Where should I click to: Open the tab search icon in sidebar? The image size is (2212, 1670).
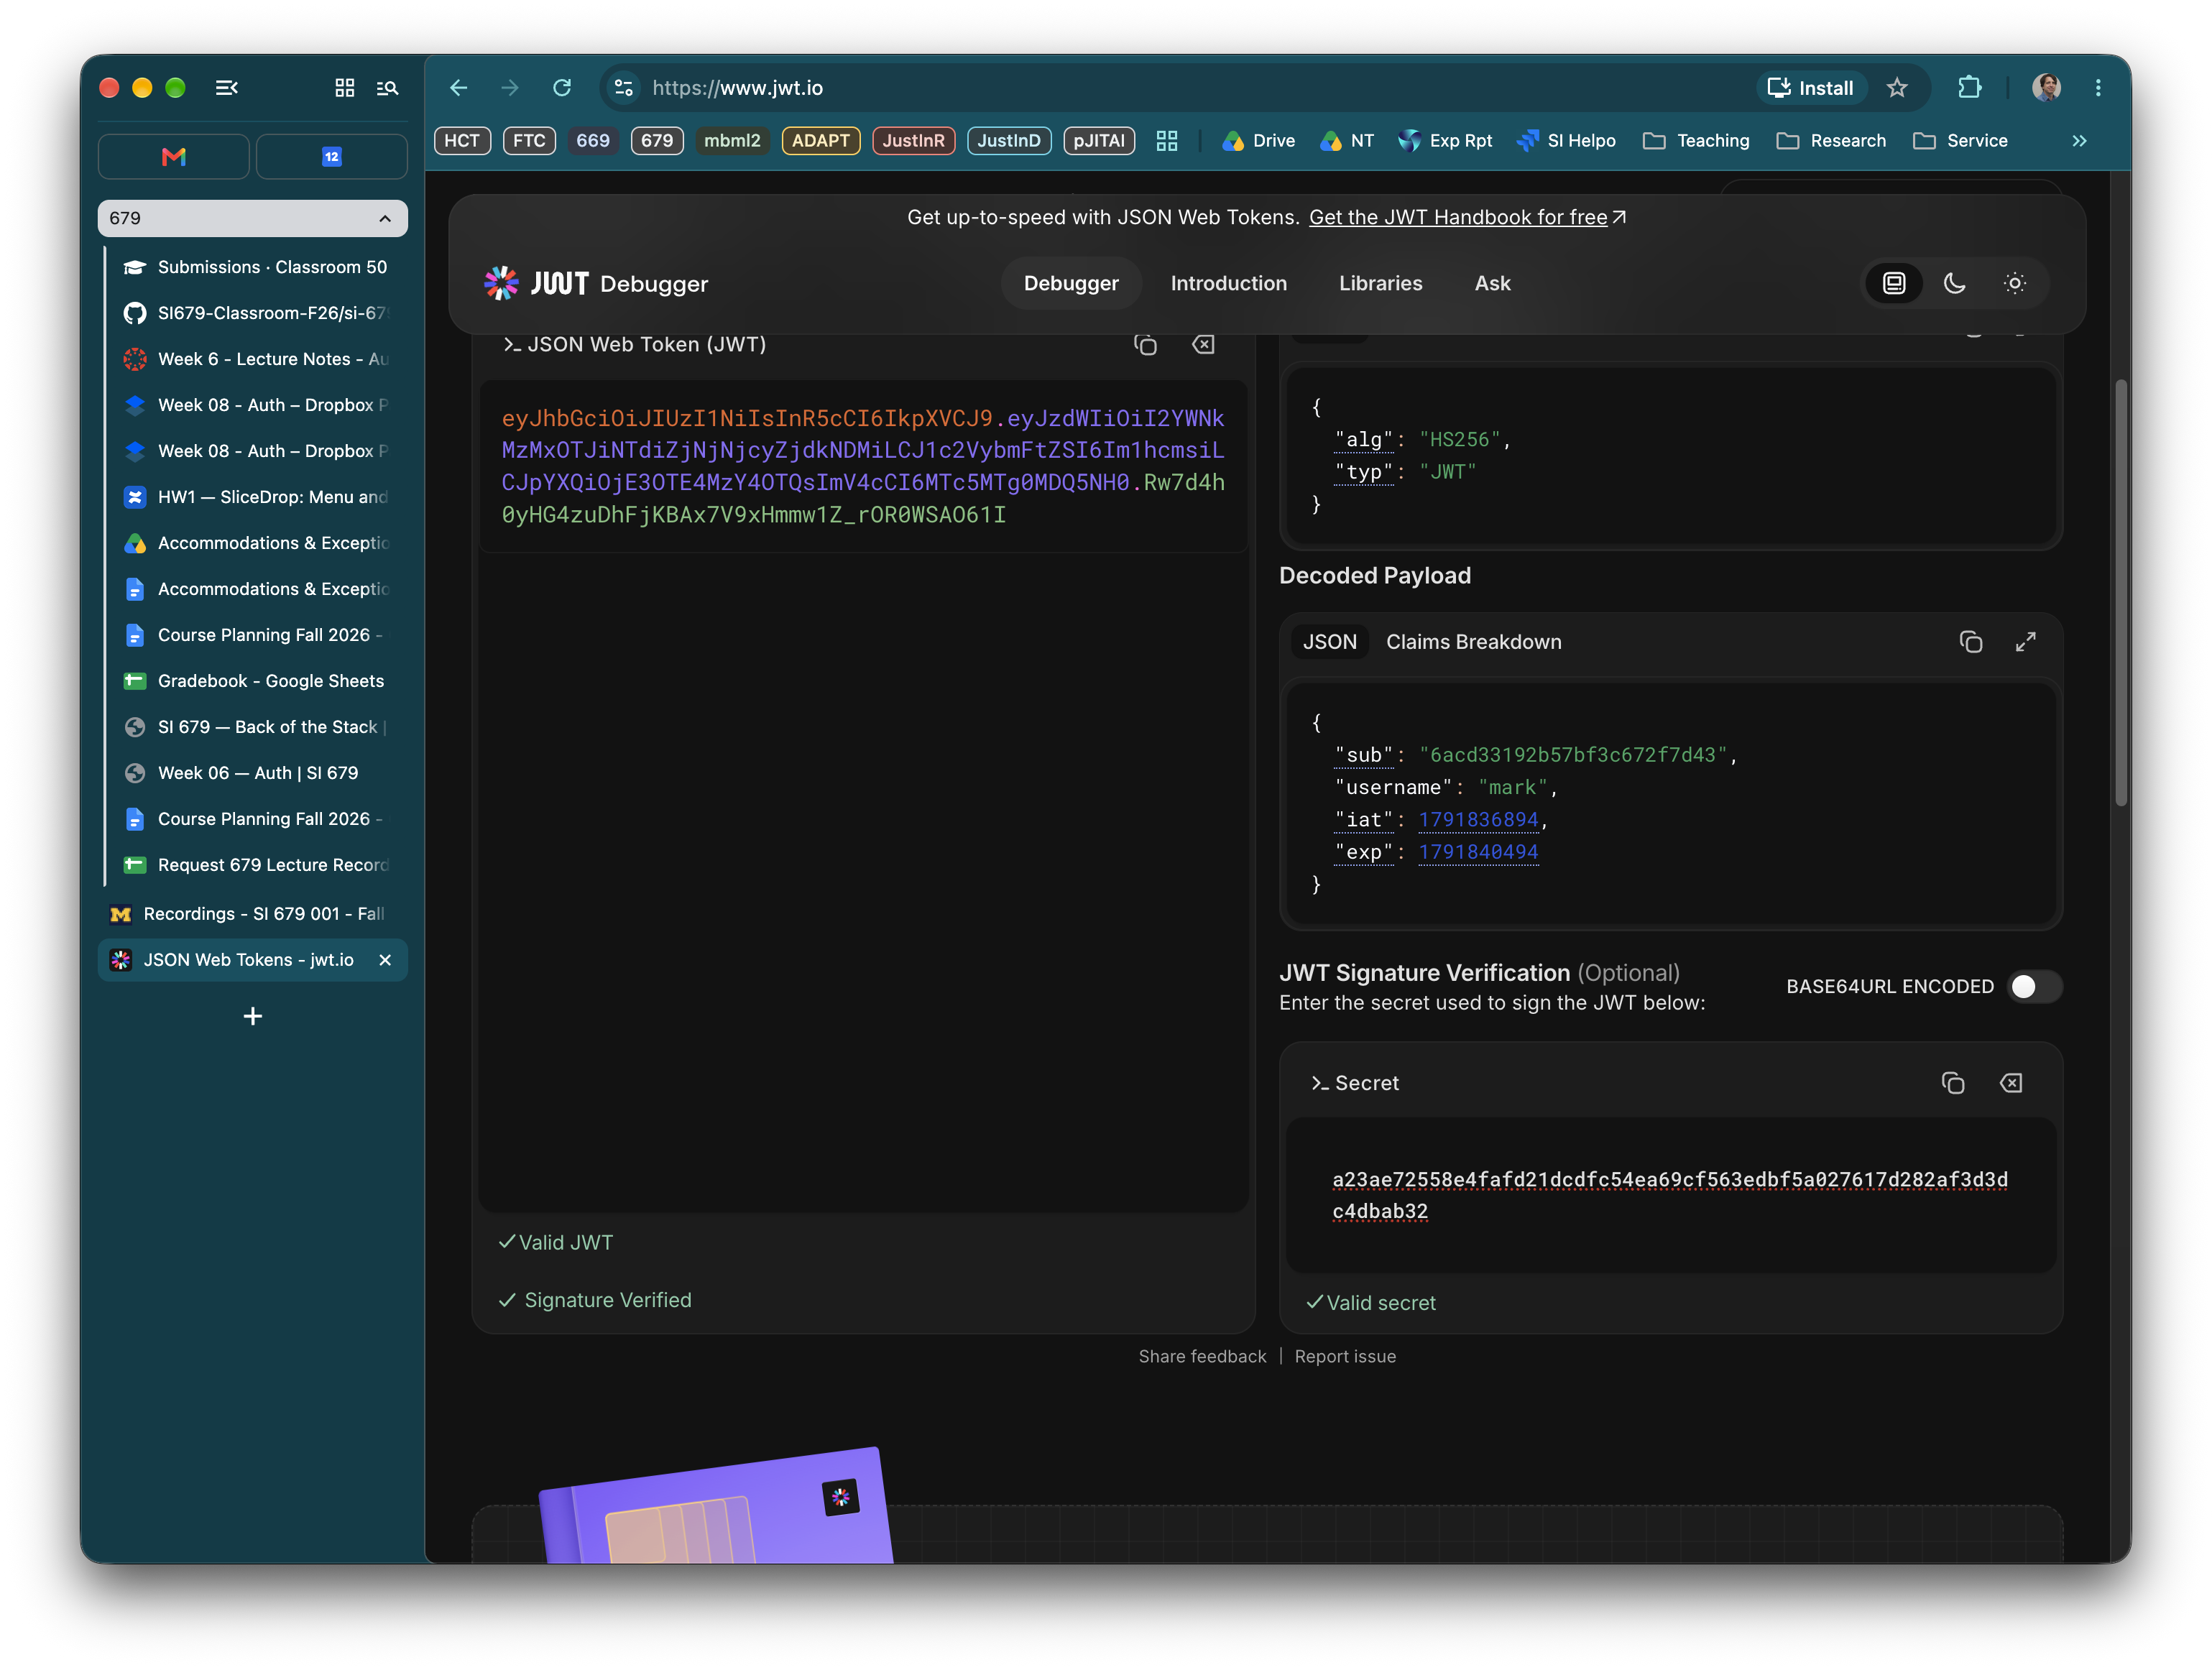(x=387, y=88)
